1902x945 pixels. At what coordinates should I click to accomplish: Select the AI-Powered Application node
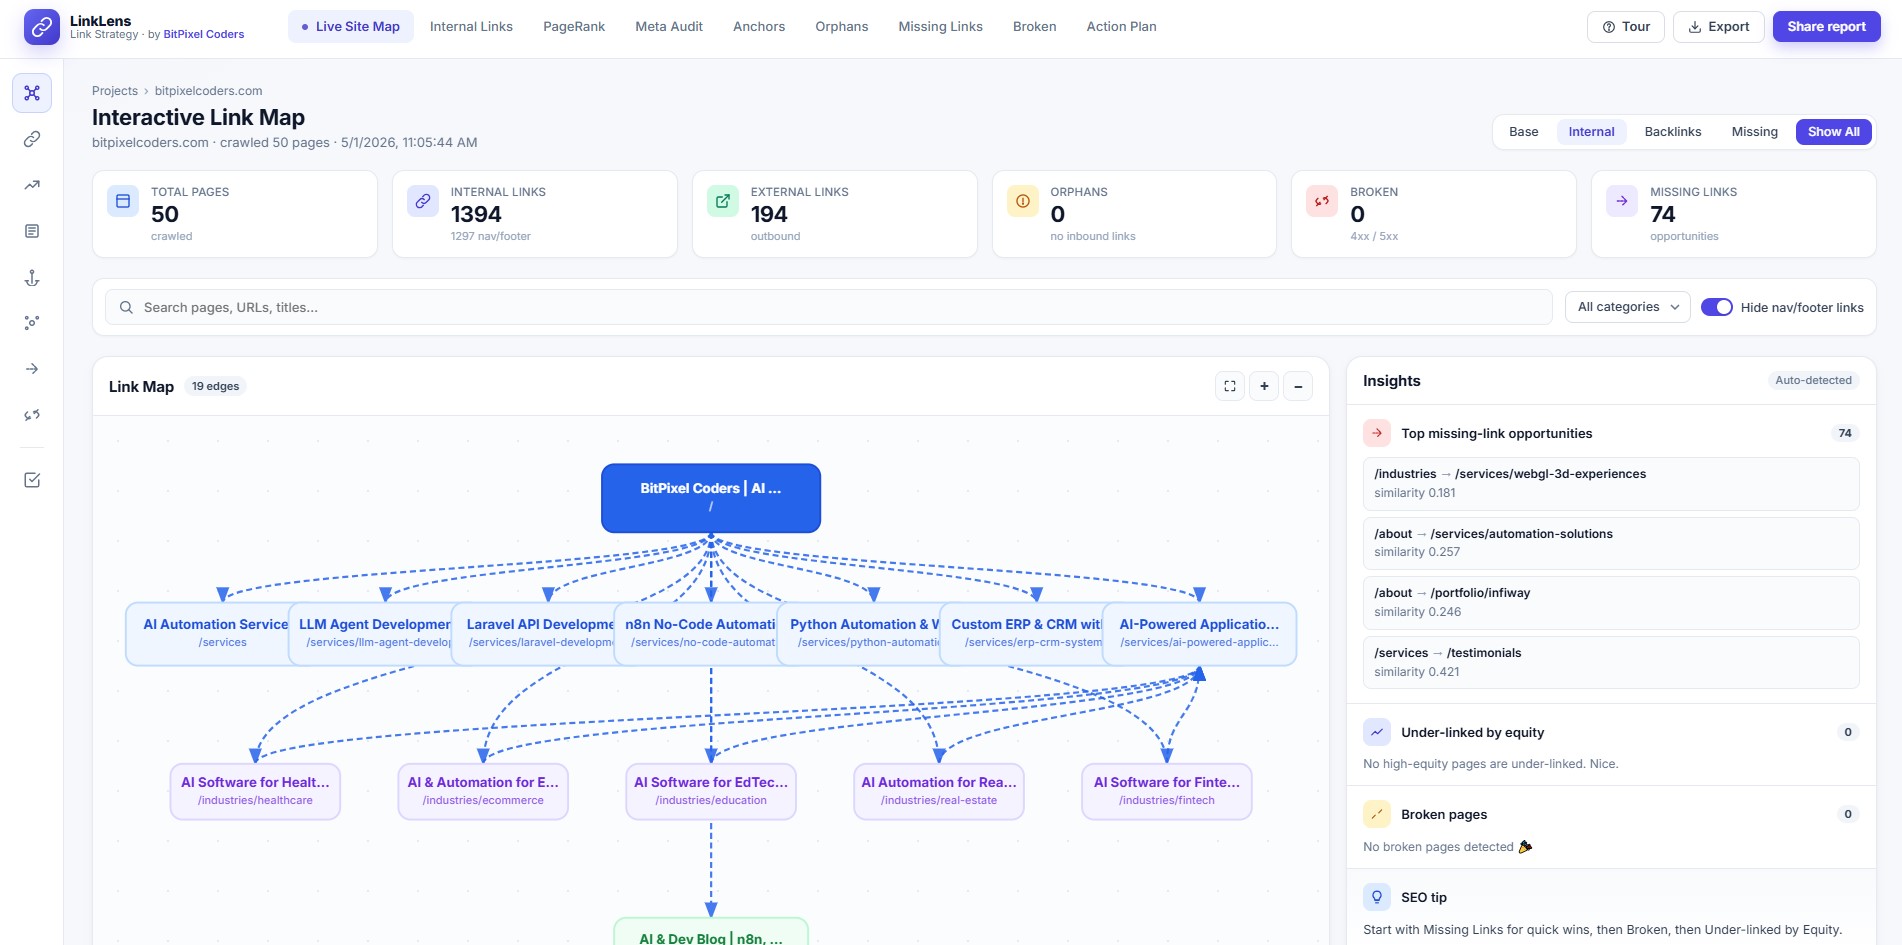(1199, 634)
